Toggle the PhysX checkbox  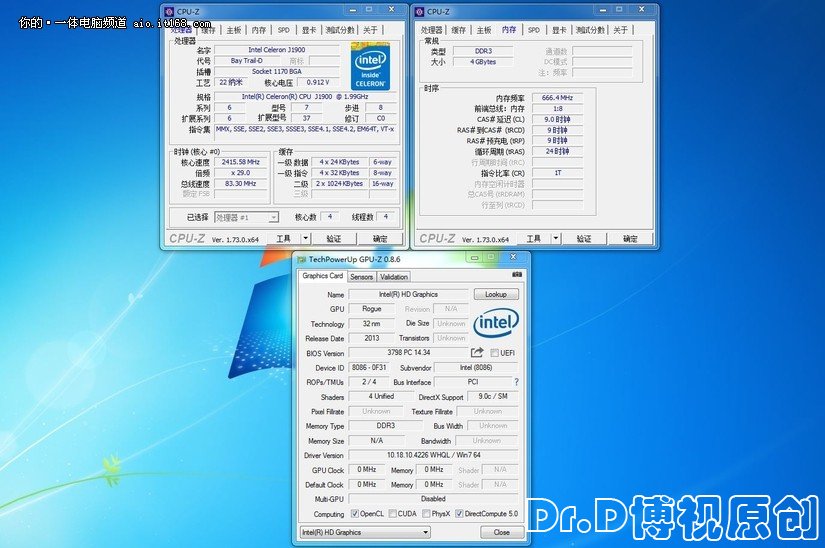point(426,514)
